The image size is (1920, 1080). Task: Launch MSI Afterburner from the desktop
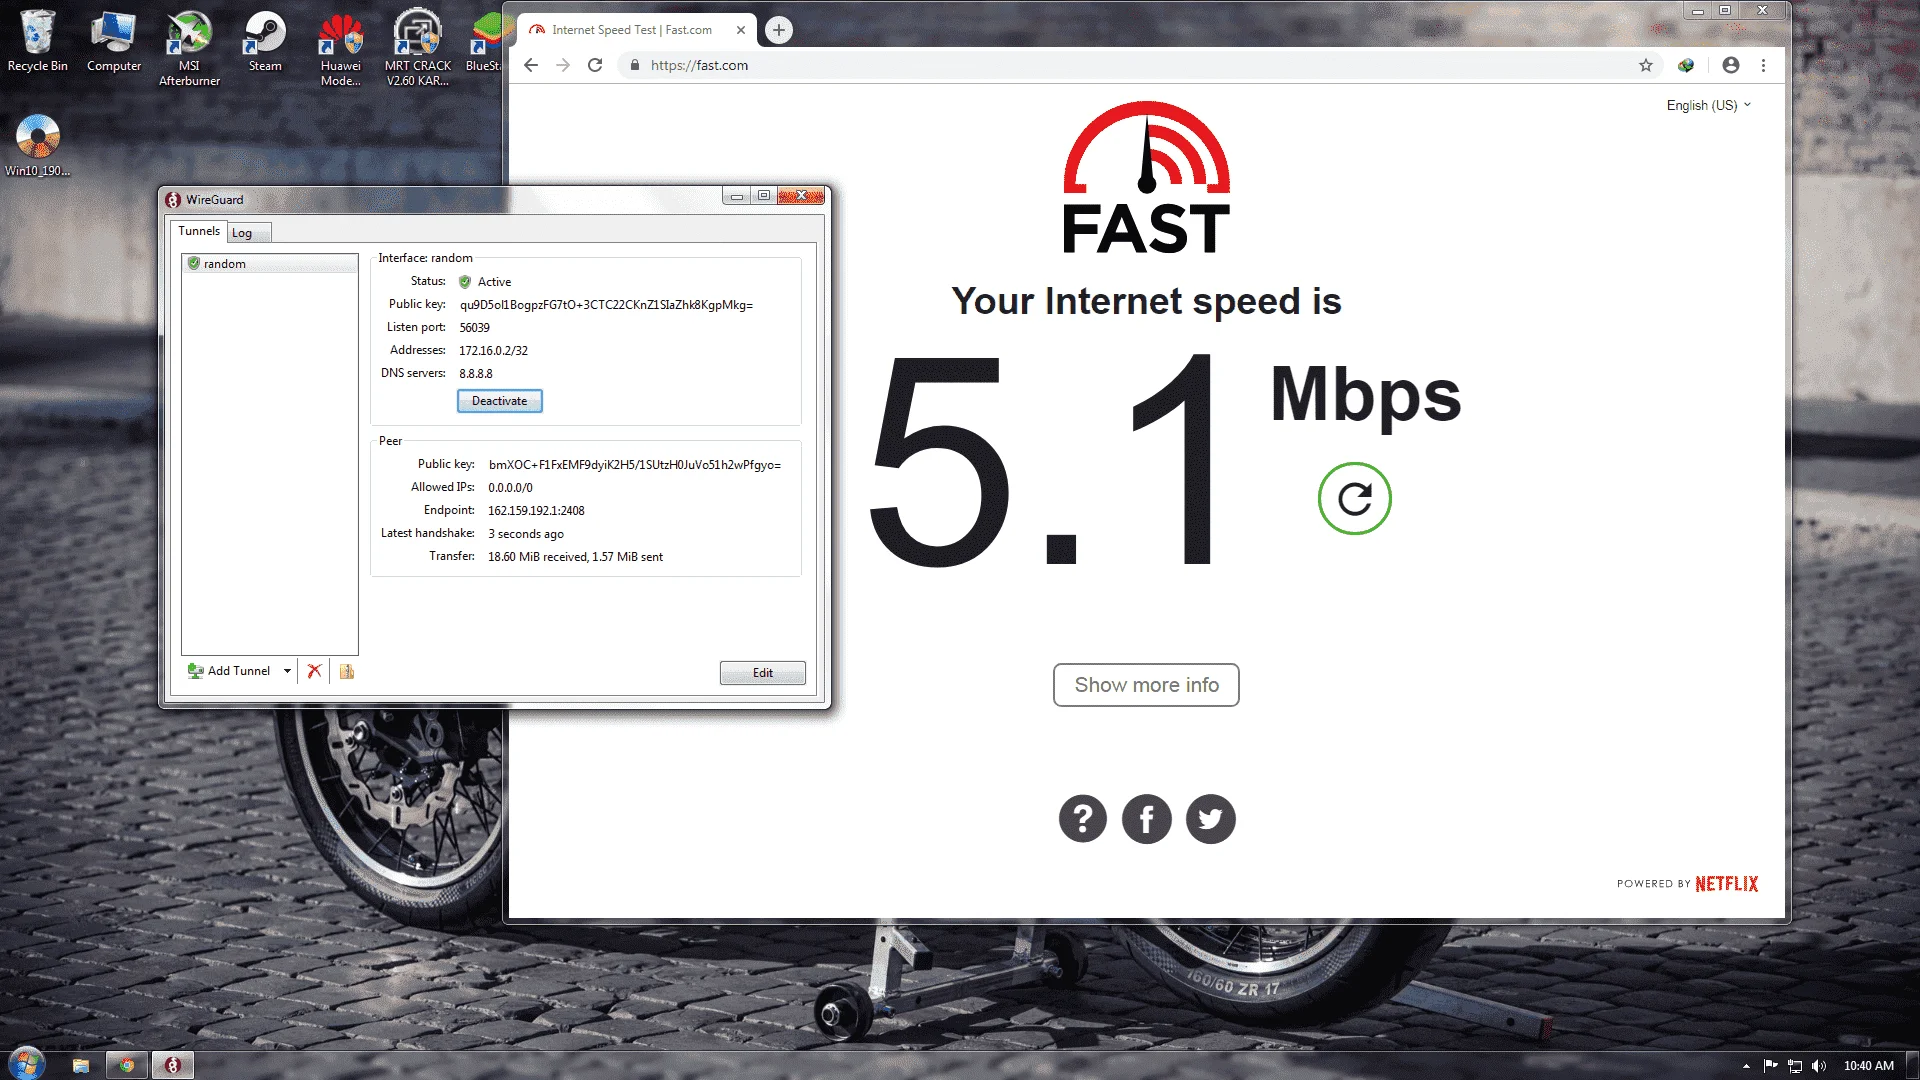coord(189,48)
